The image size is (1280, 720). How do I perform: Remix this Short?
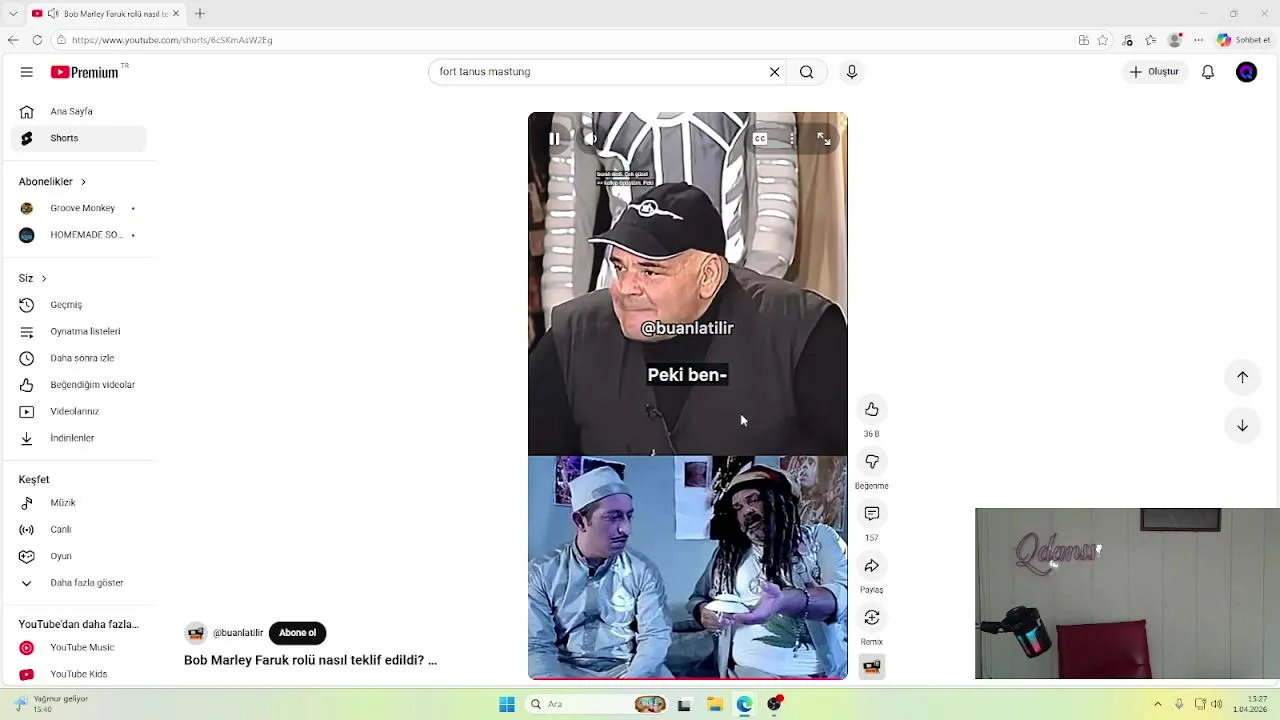coord(872,617)
